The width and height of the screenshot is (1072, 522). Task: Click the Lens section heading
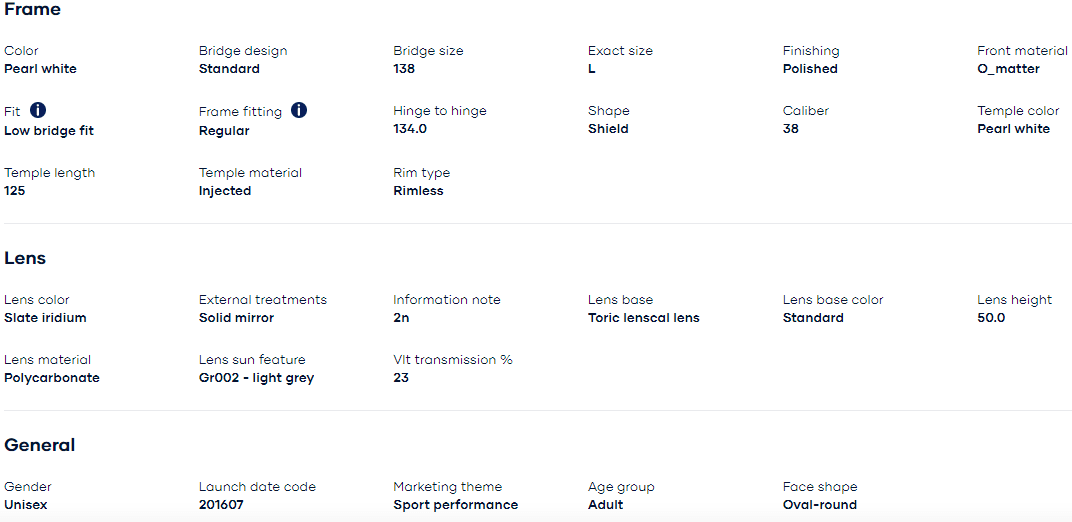(25, 258)
